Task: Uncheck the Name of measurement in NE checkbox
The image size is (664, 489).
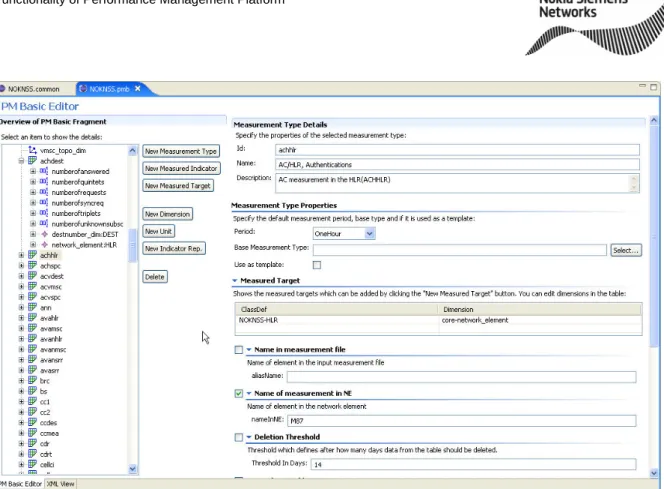Action: click(x=239, y=393)
